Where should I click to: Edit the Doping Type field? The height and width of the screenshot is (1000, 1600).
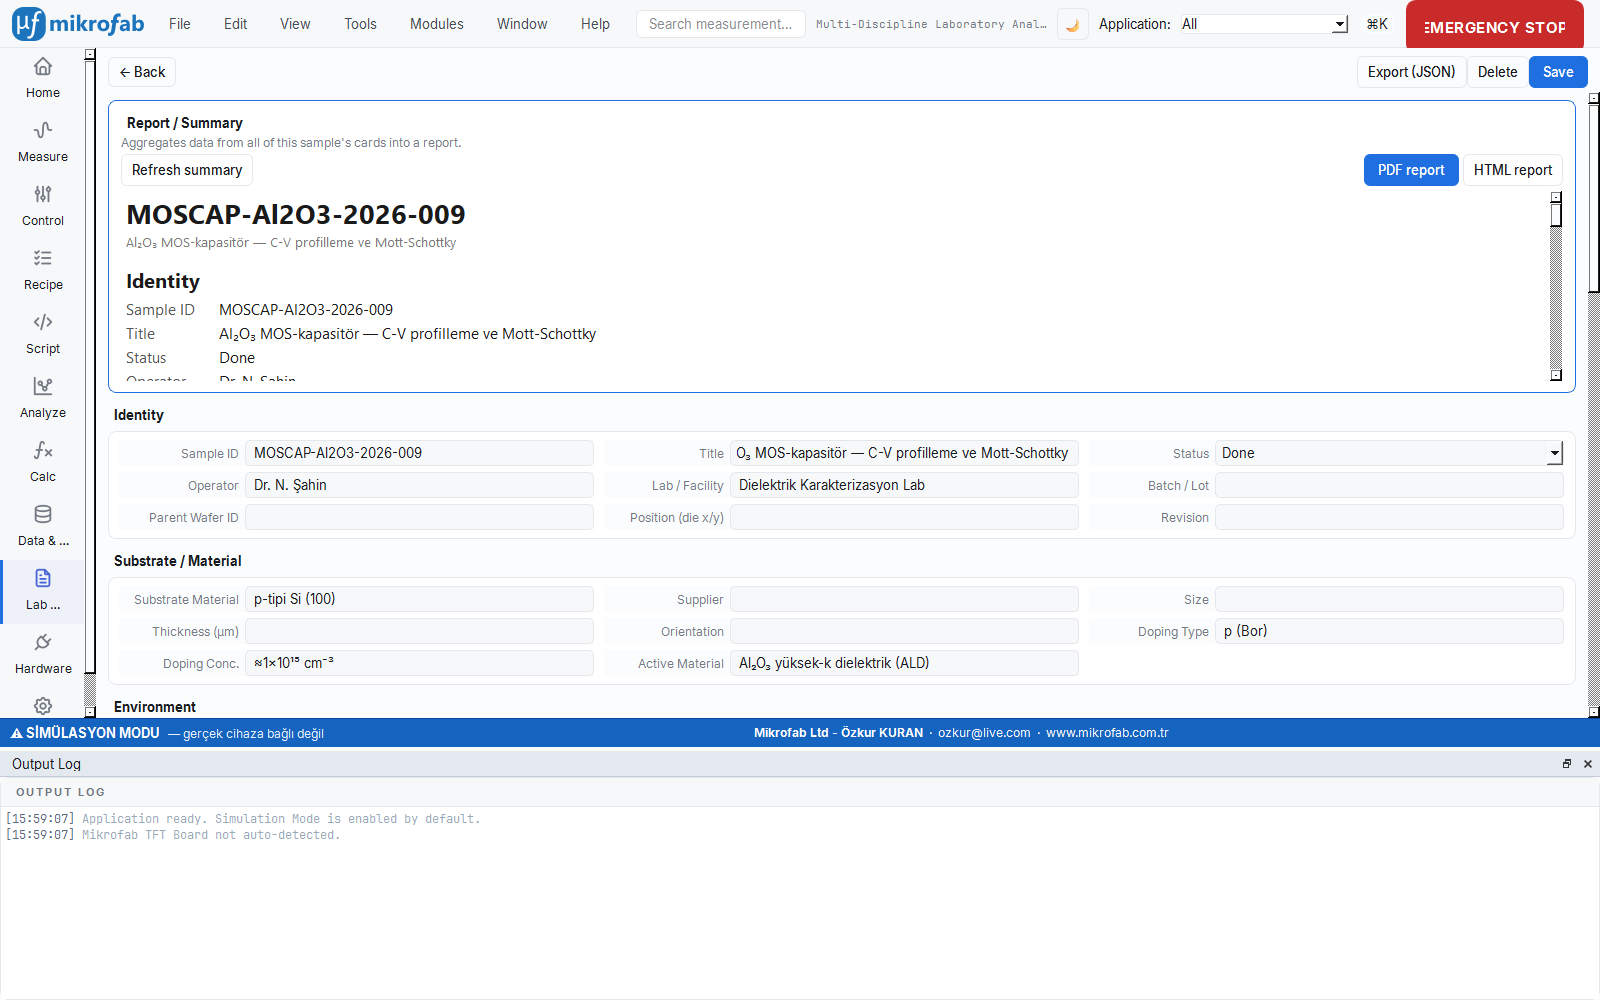point(1389,631)
